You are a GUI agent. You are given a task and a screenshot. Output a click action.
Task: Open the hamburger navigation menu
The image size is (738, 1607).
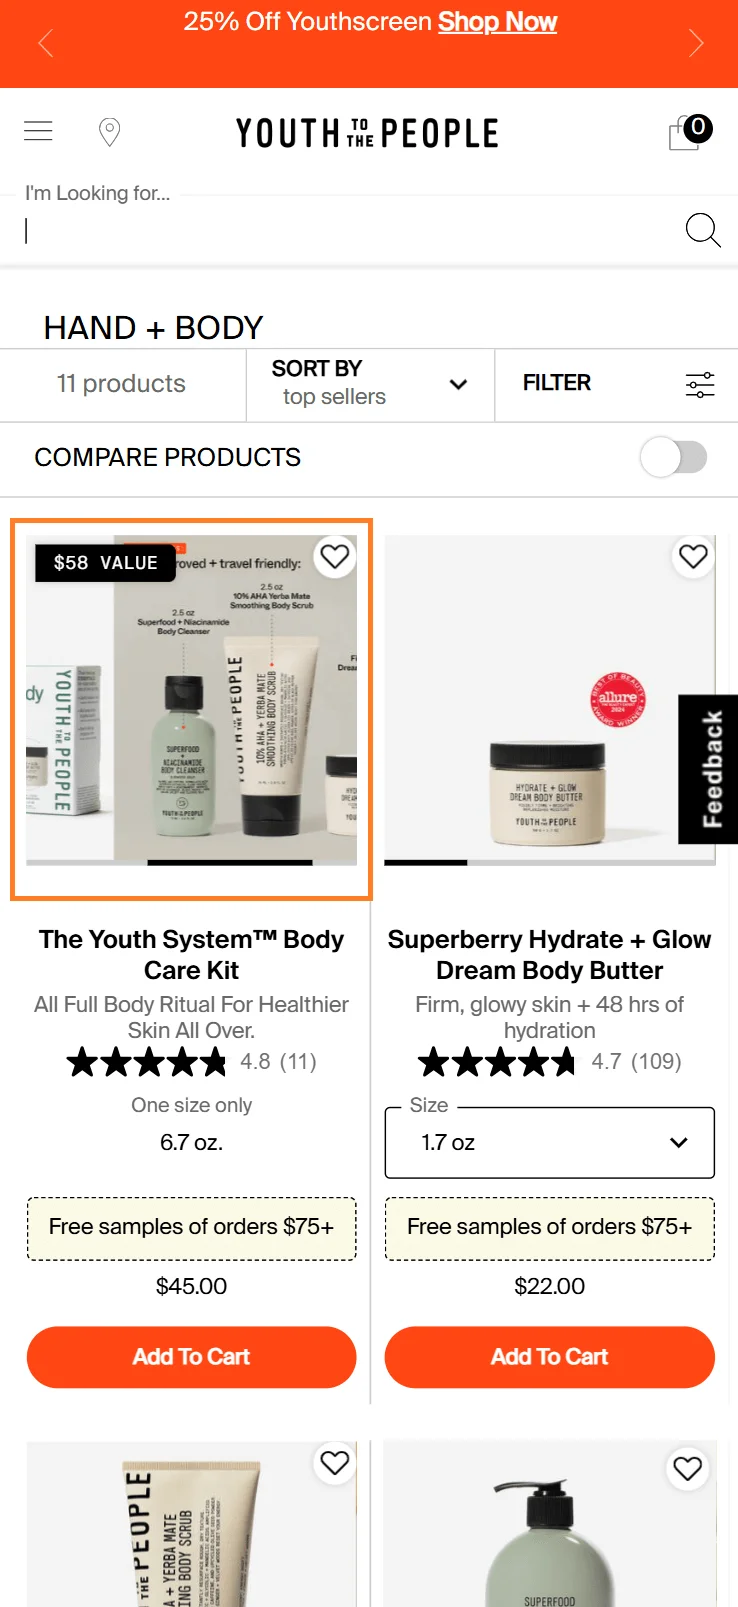coord(38,130)
